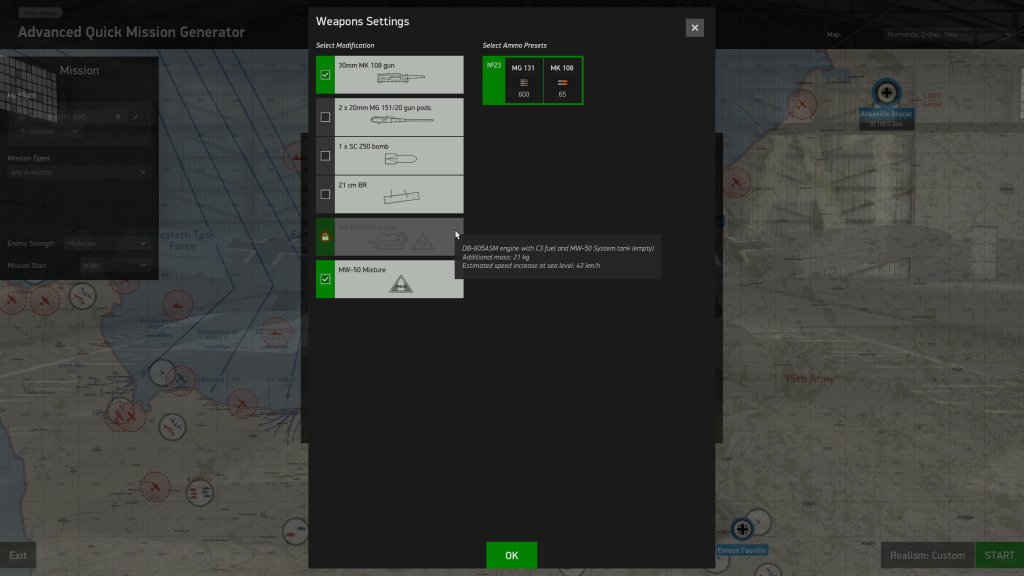This screenshot has width=1024, height=576.
Task: Click the SC 250 bomb illustration
Action: click(x=398, y=159)
